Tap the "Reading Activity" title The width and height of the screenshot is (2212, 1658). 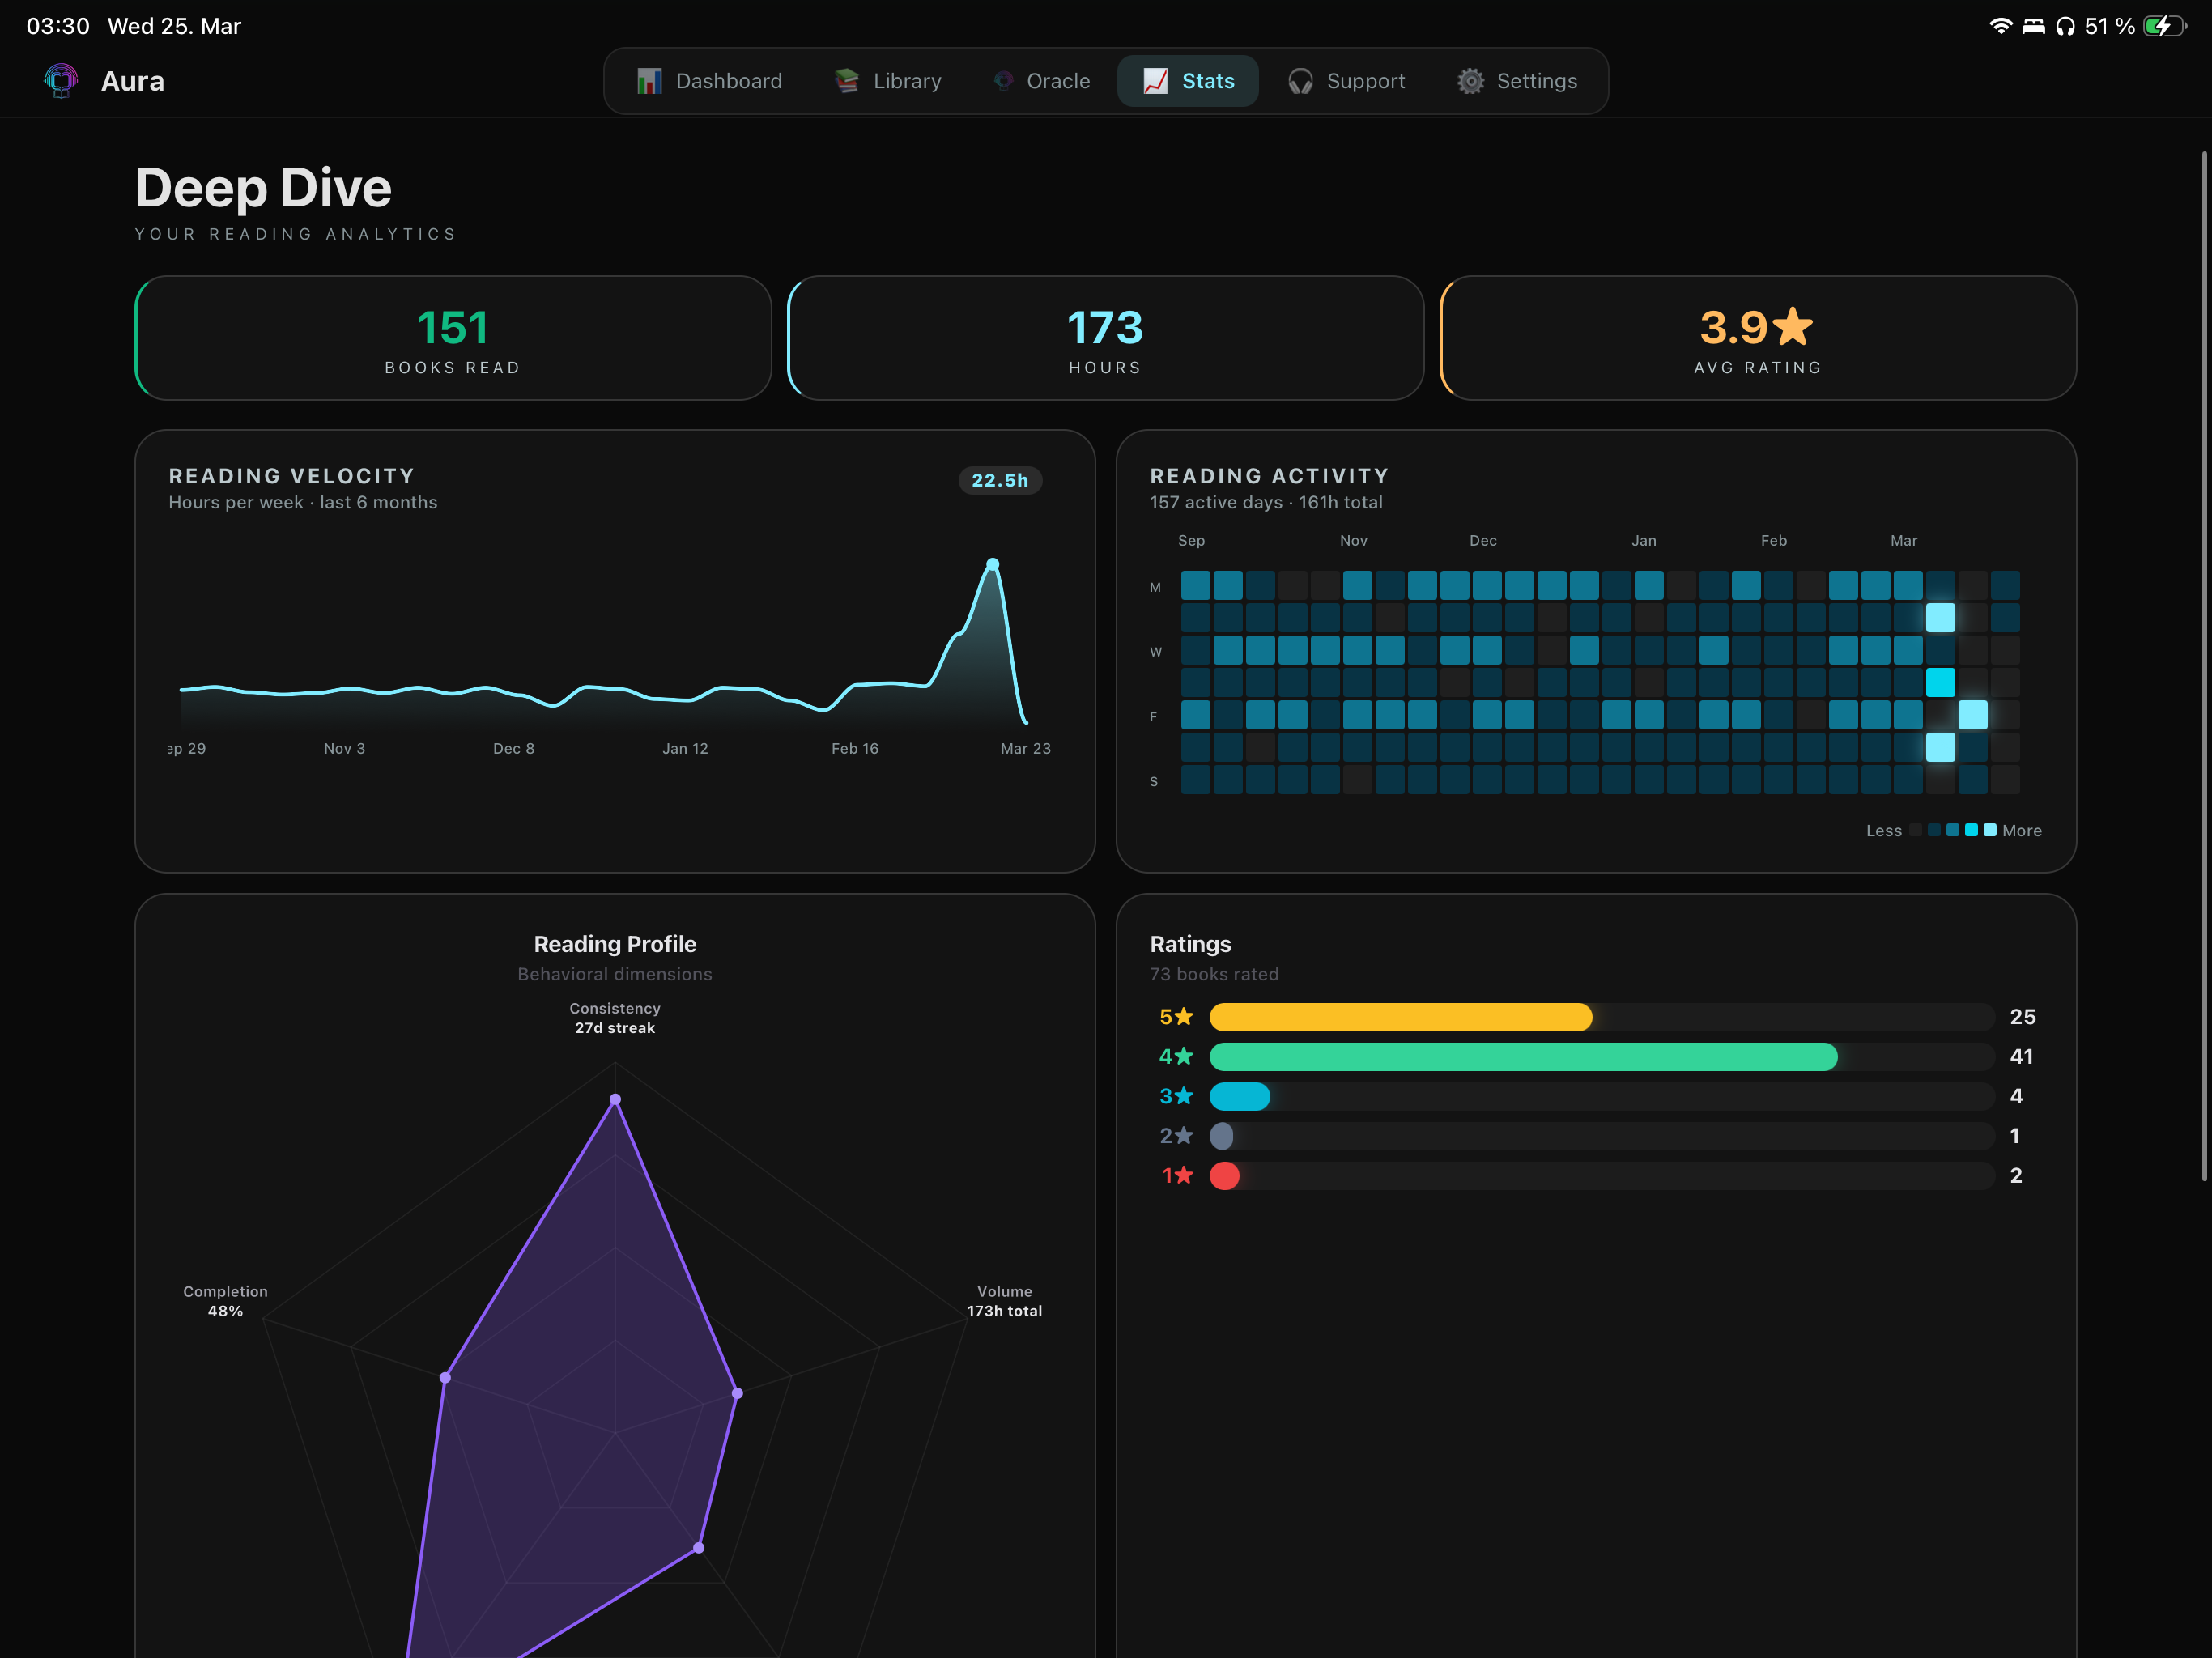(1270, 476)
